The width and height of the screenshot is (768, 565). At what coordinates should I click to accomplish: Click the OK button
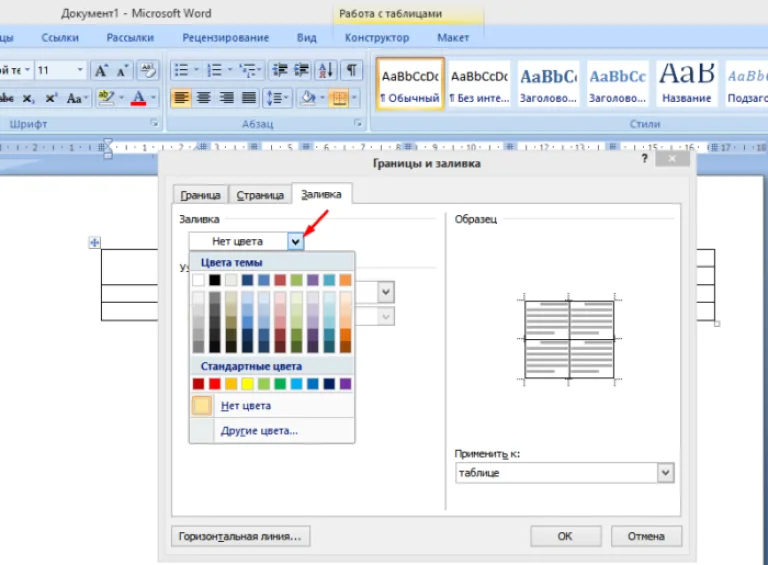[x=565, y=536]
